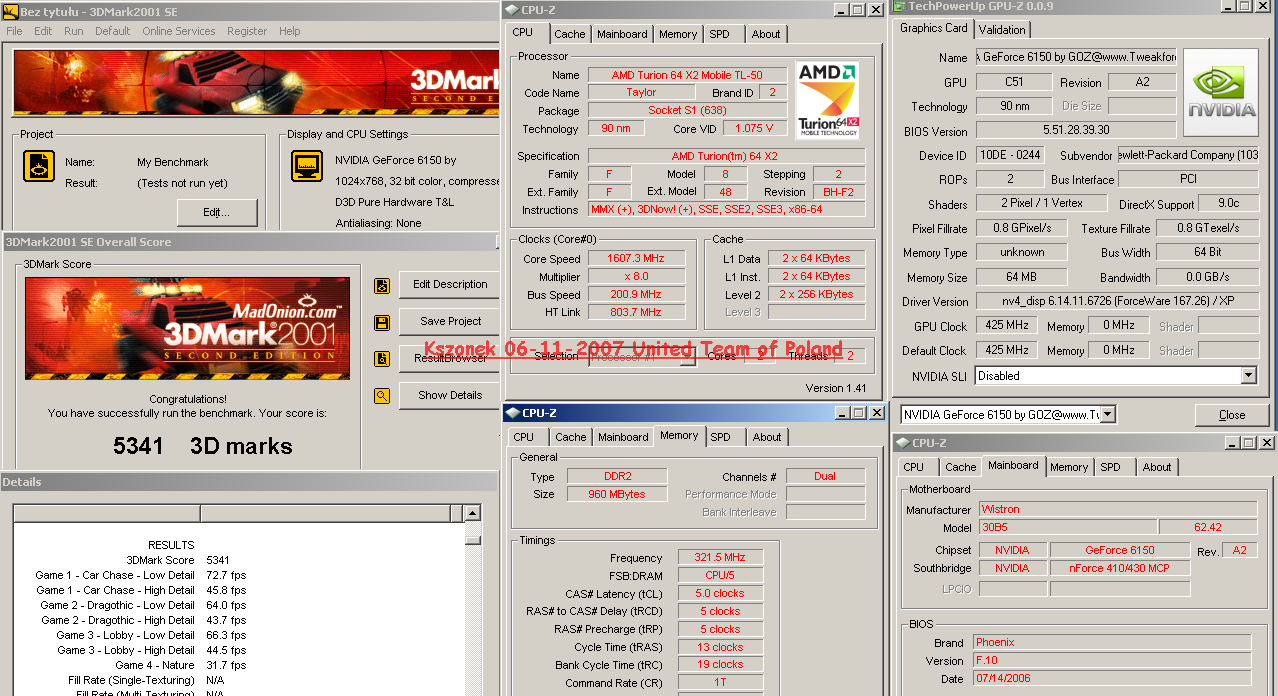Screen dimensions: 1278x696
Task: Click the CPU Name AMD Turion field
Action: [687, 75]
